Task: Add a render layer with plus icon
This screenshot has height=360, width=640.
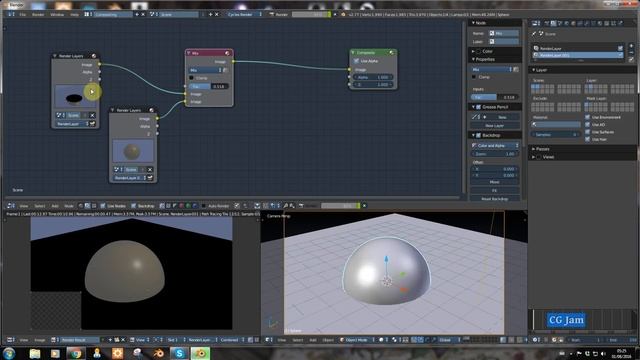Action: (631, 46)
